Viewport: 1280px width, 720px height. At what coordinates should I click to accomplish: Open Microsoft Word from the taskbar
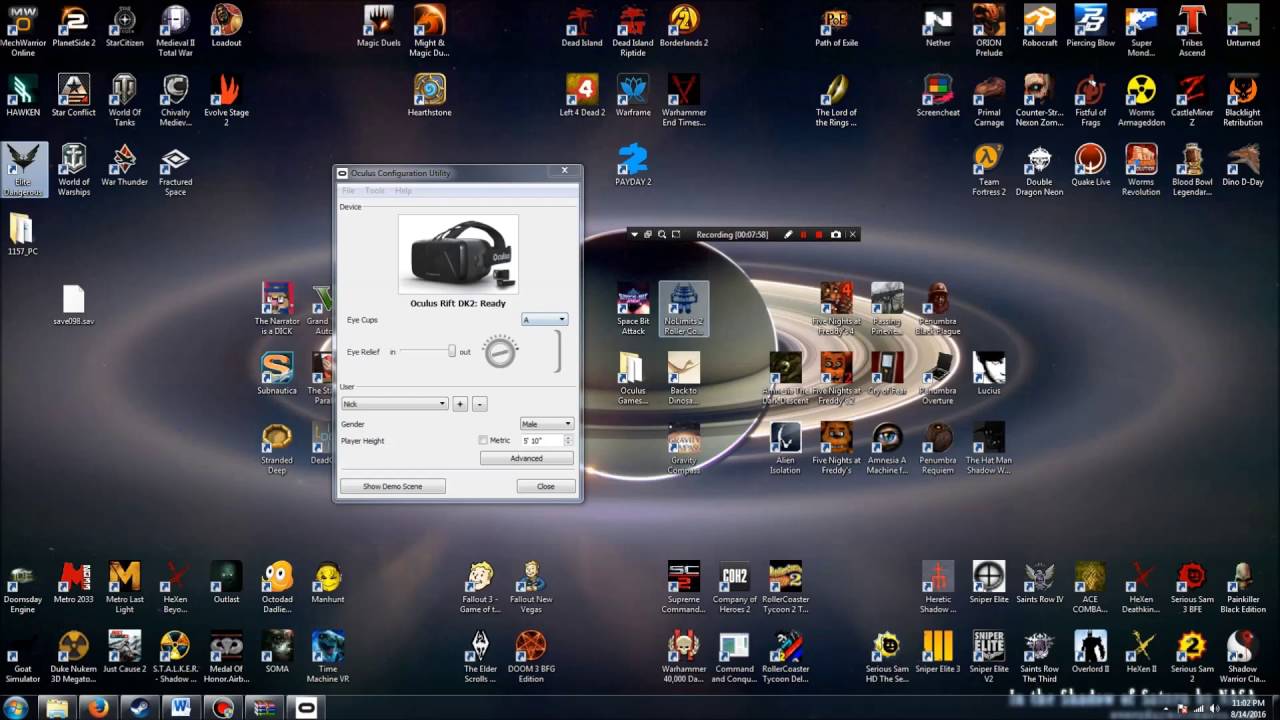point(180,708)
